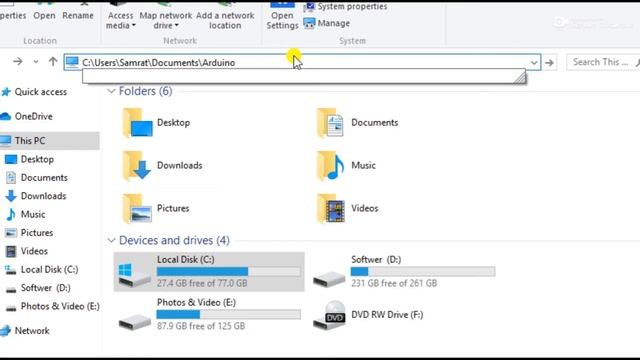Click System properties in the ribbon
The width and height of the screenshot is (640, 360).
(345, 7)
